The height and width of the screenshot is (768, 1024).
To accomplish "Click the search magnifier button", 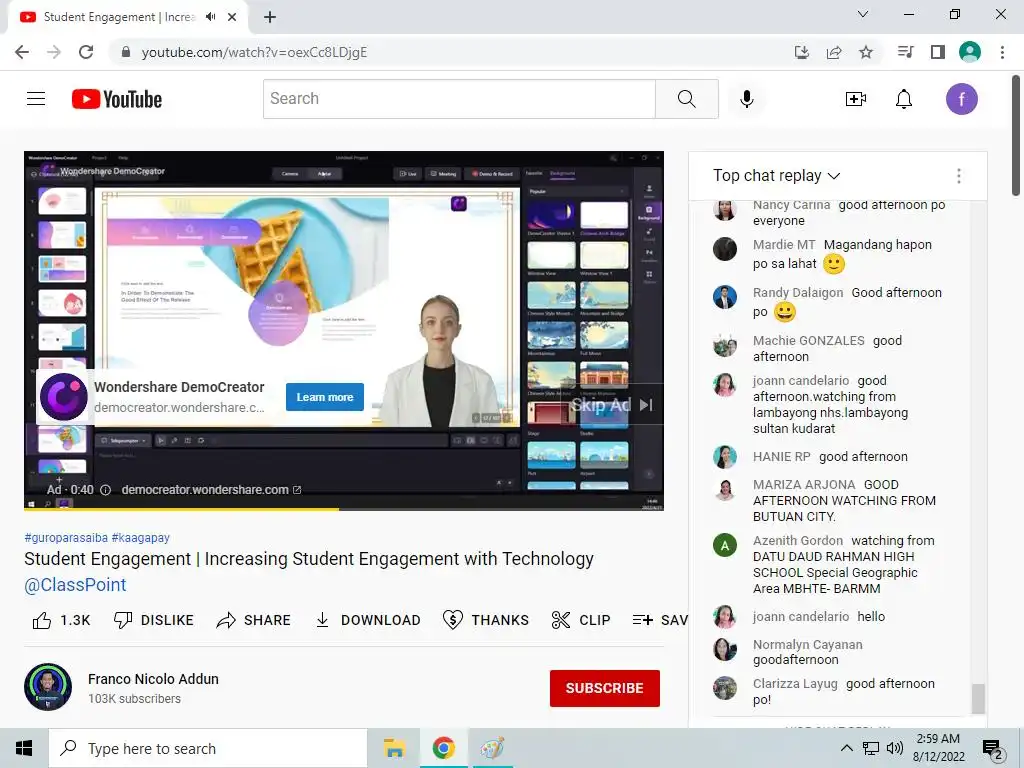I will coord(686,99).
